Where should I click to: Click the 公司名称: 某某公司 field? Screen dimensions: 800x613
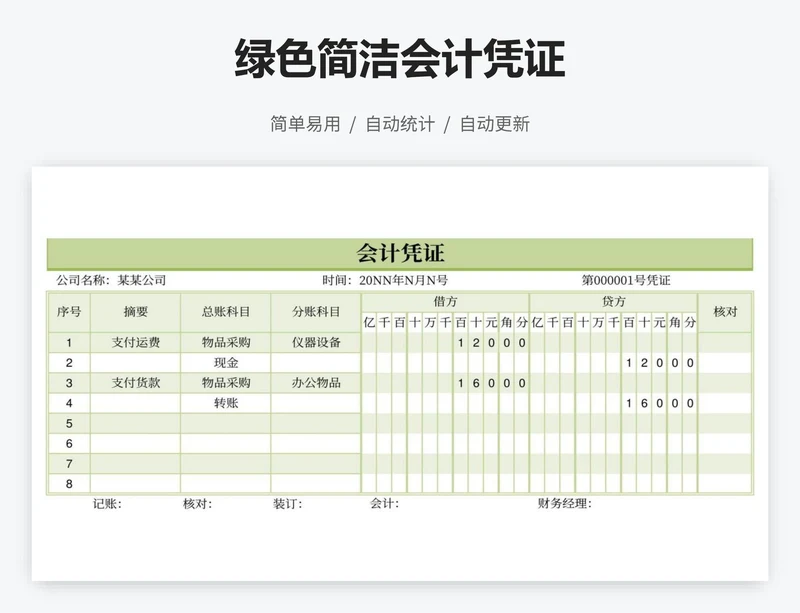(111, 280)
